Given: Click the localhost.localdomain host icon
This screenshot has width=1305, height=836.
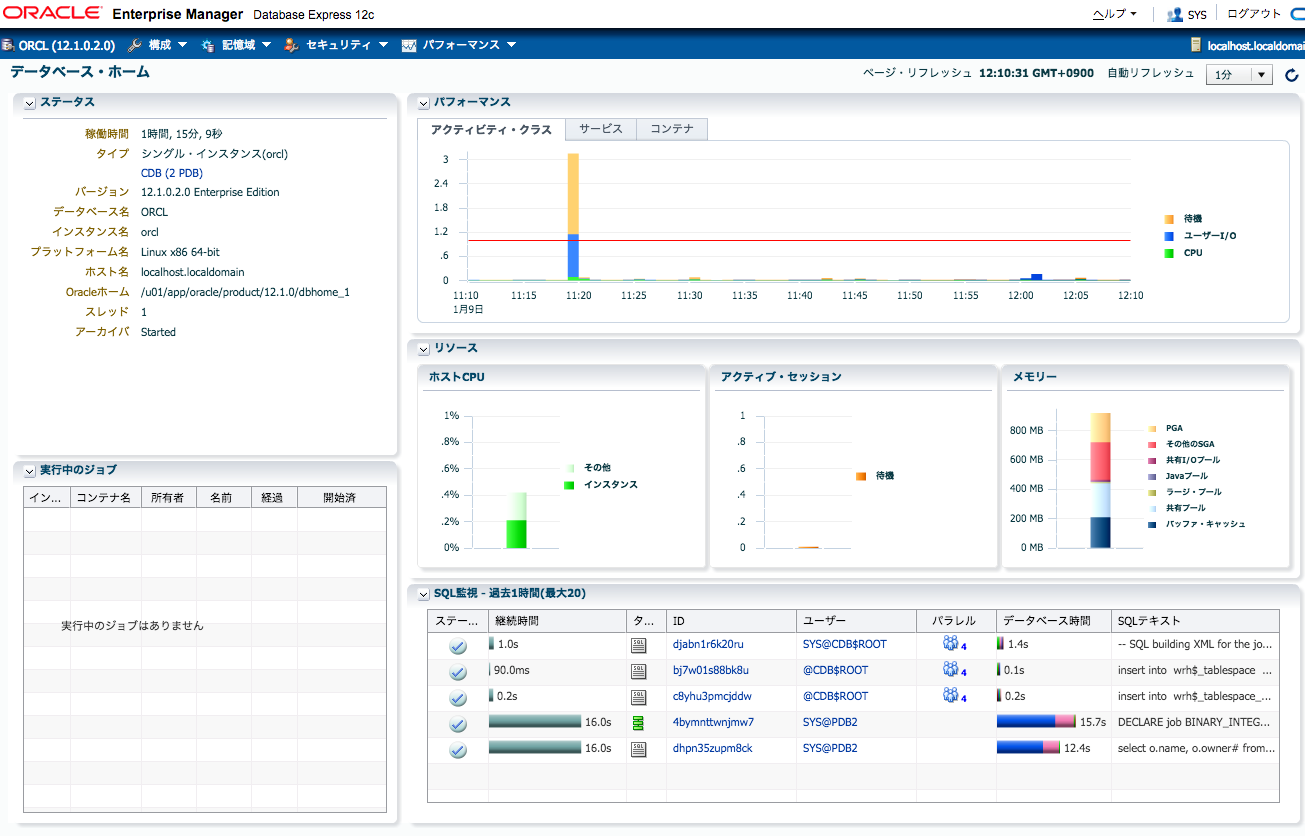Looking at the screenshot, I should click(1195, 45).
